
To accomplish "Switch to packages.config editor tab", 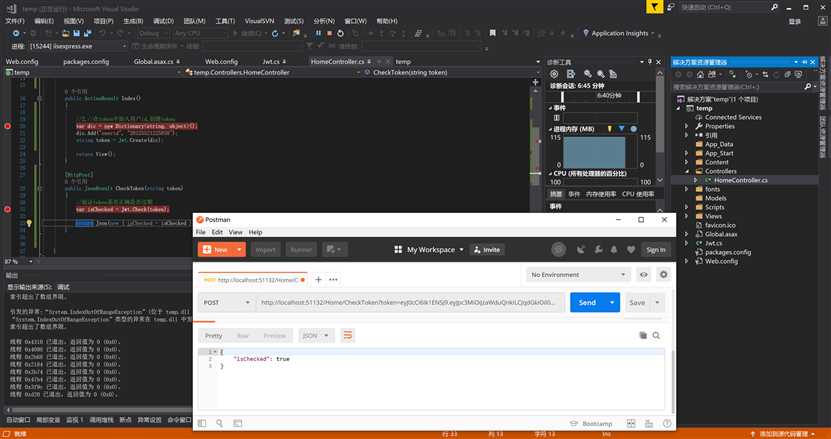I will tap(86, 62).
